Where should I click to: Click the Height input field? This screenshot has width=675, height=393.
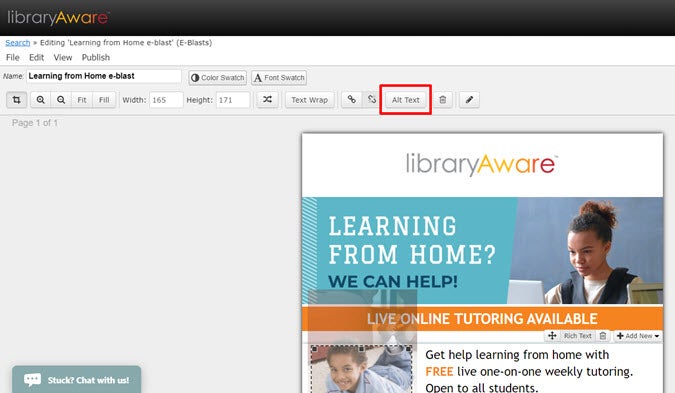tap(233, 100)
